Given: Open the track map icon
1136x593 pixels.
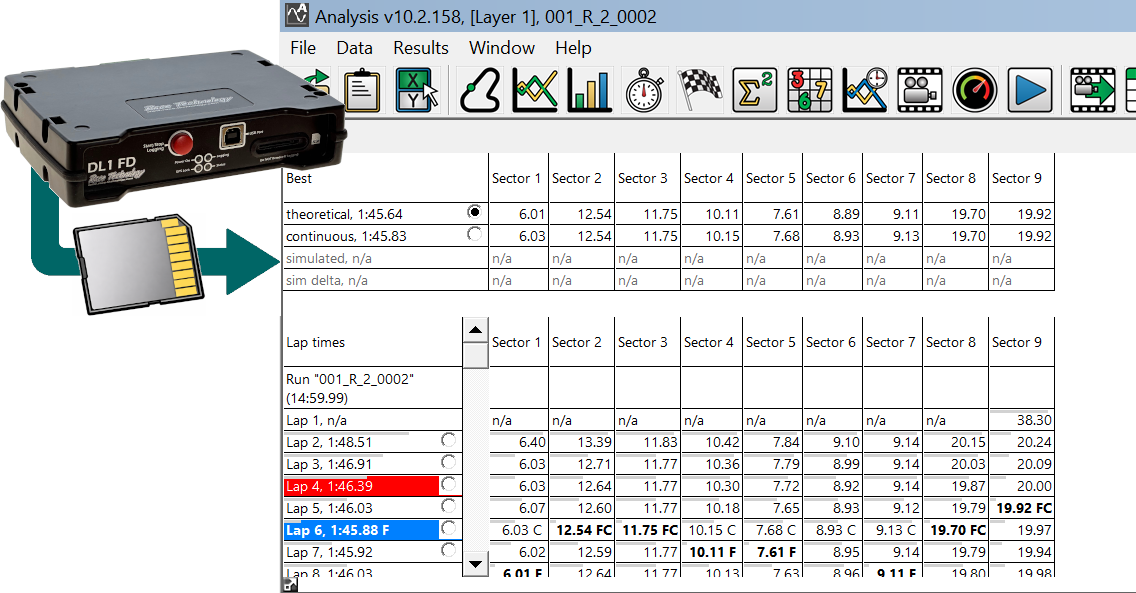Looking at the screenshot, I should click(x=480, y=91).
